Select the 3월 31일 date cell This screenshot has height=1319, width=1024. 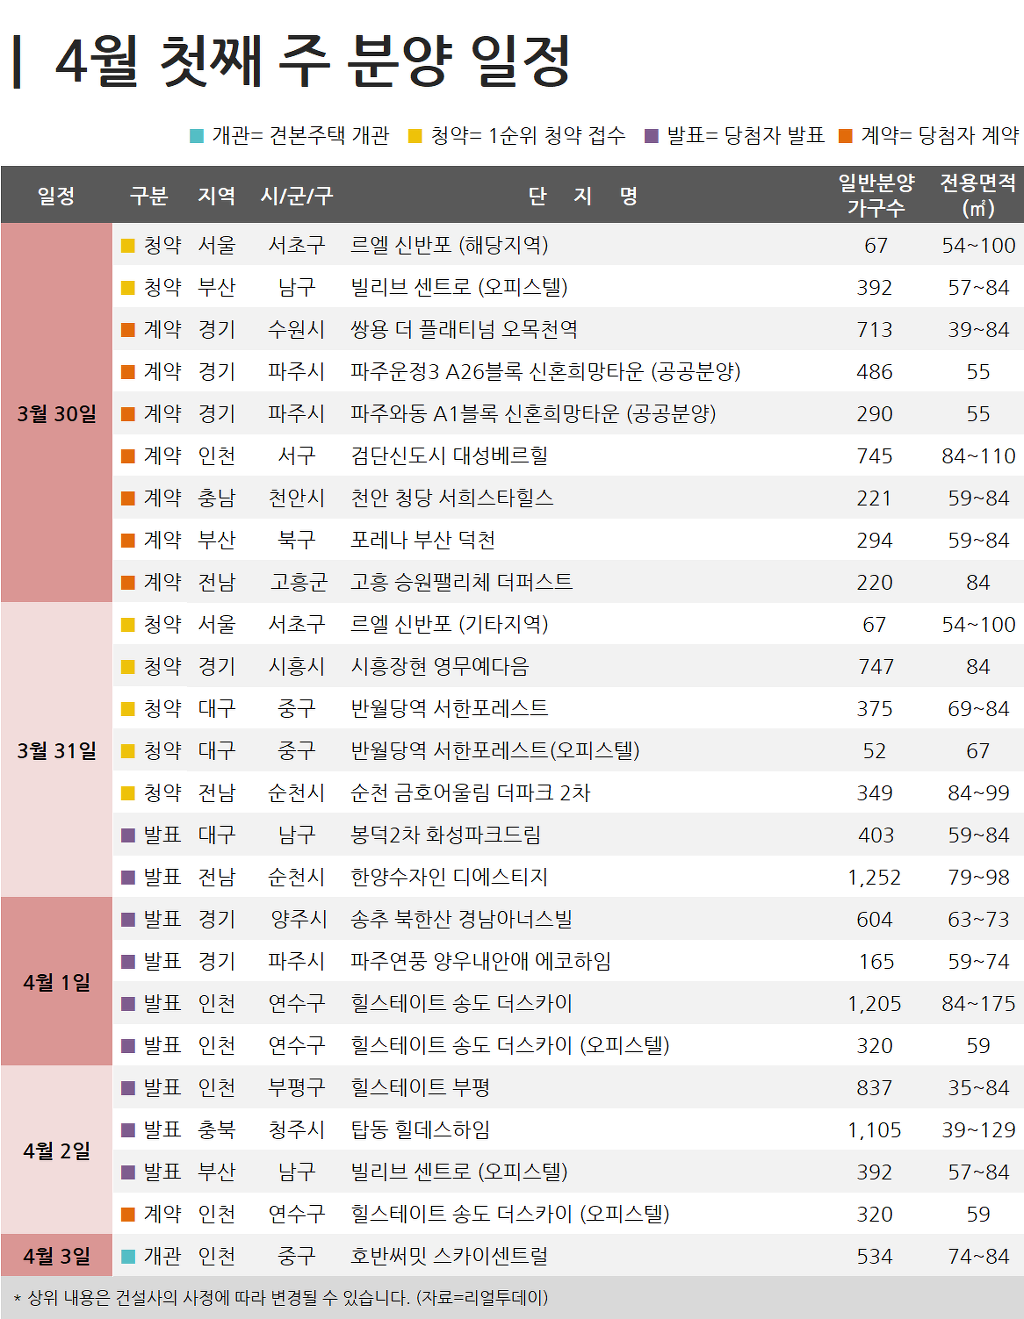point(57,750)
